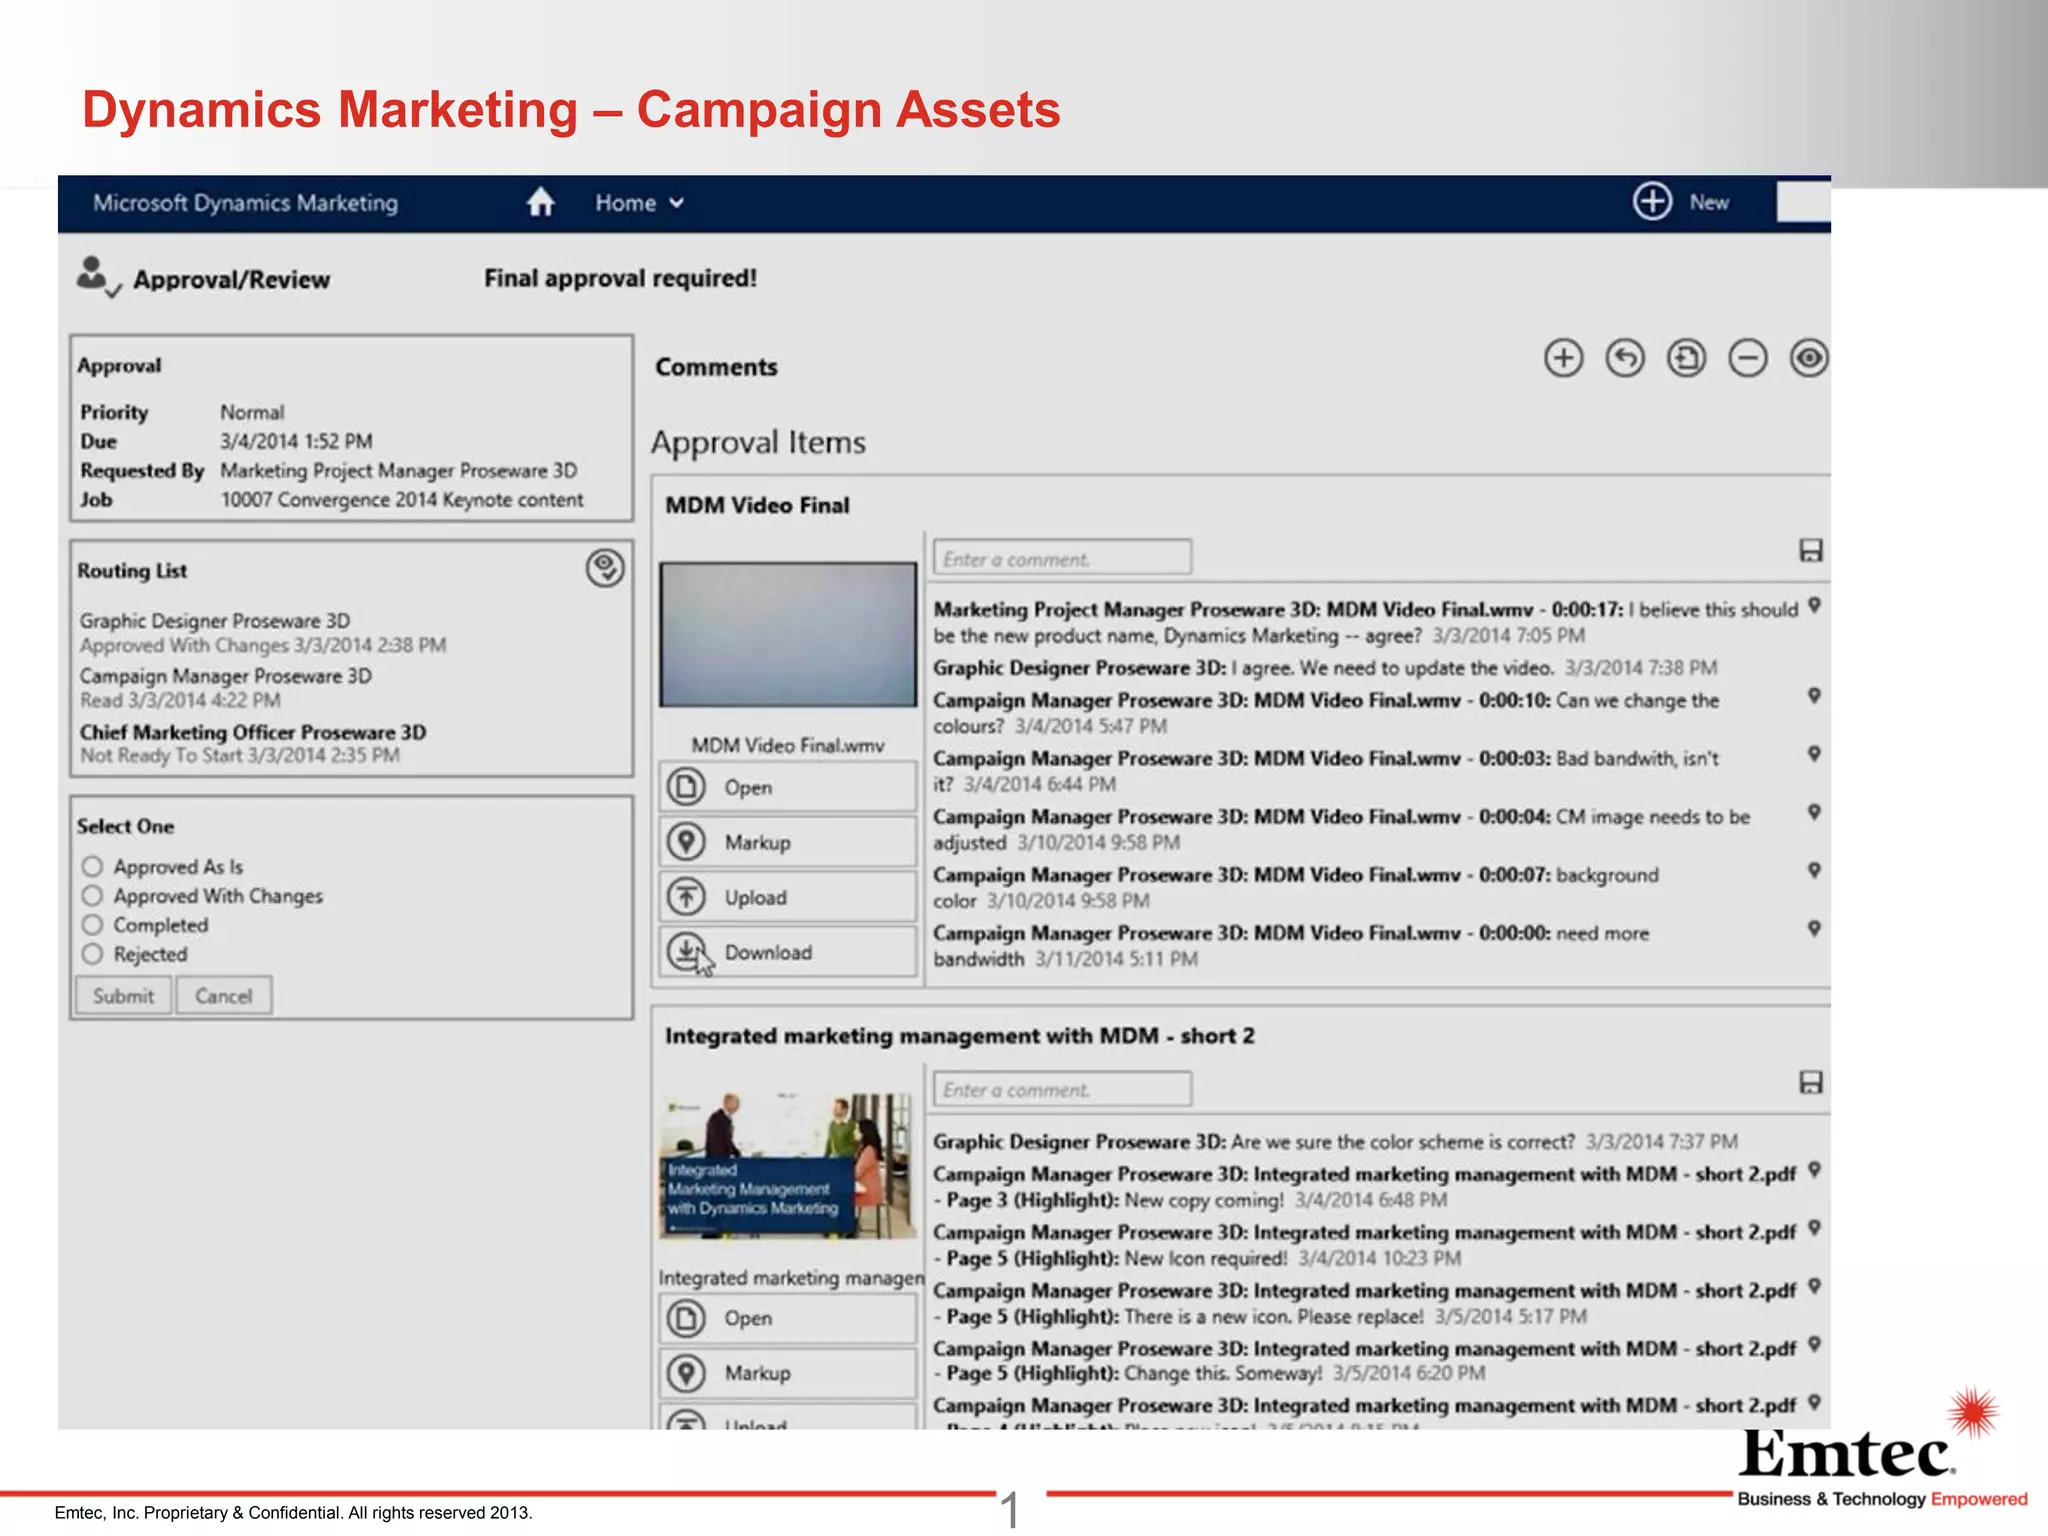Image resolution: width=2048 pixels, height=1536 pixels.
Task: Click 'Are we sure the color scheme is correct?' comment
Action: click(1403, 1141)
